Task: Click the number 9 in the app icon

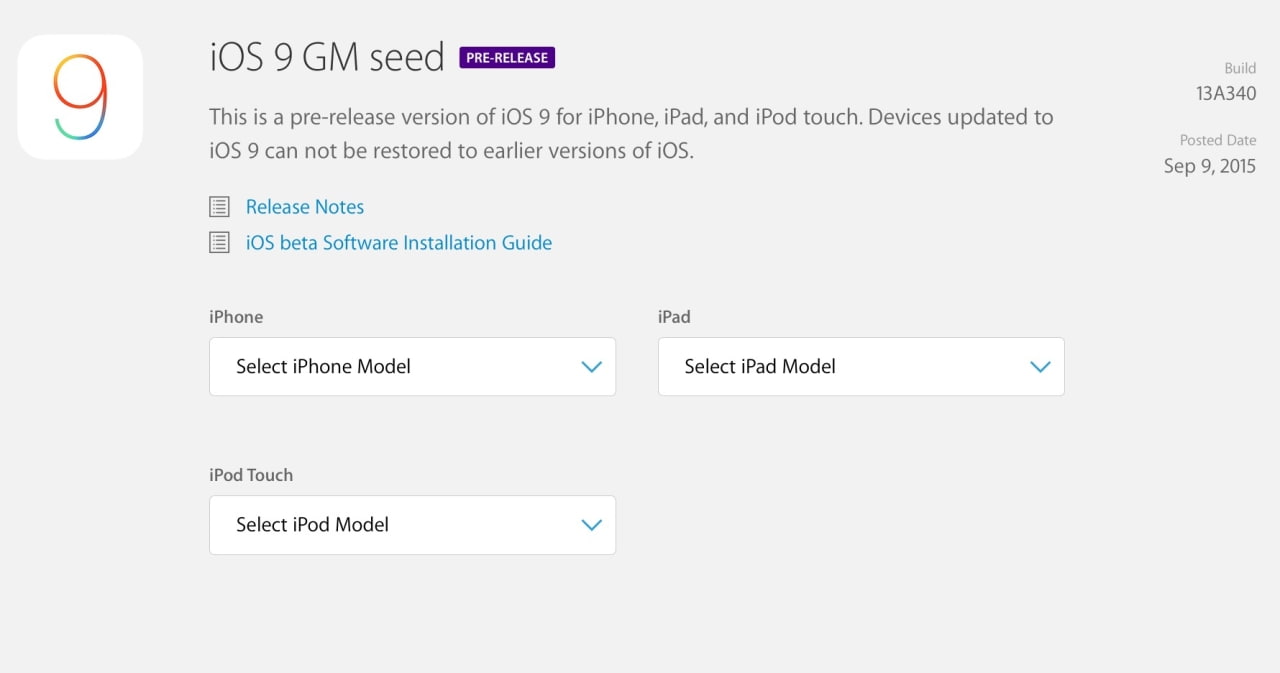Action: coord(80,96)
